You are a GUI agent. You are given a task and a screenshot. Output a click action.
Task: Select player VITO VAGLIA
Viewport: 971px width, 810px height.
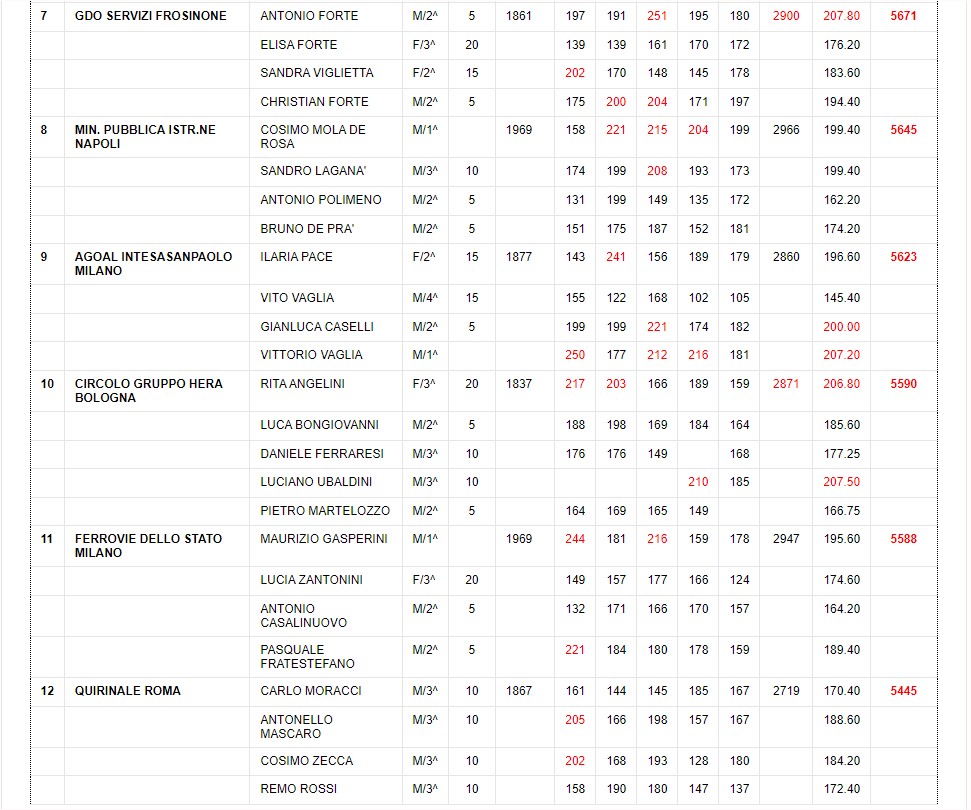pyautogui.click(x=297, y=298)
